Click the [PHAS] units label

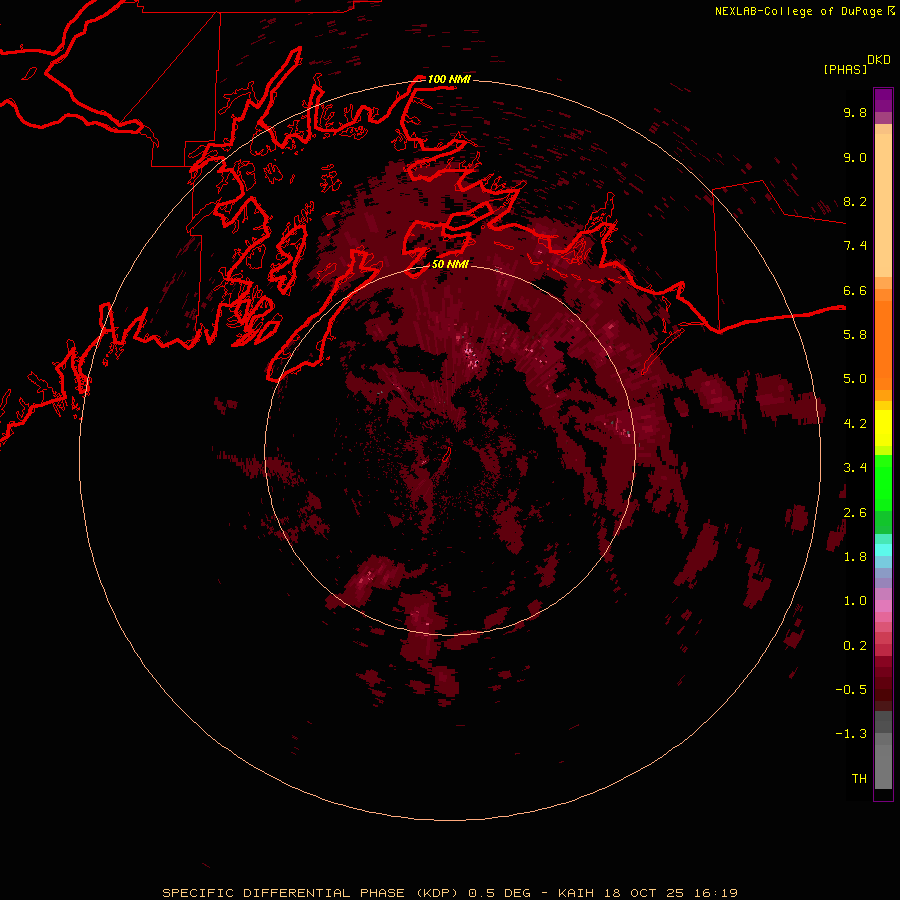click(x=845, y=69)
